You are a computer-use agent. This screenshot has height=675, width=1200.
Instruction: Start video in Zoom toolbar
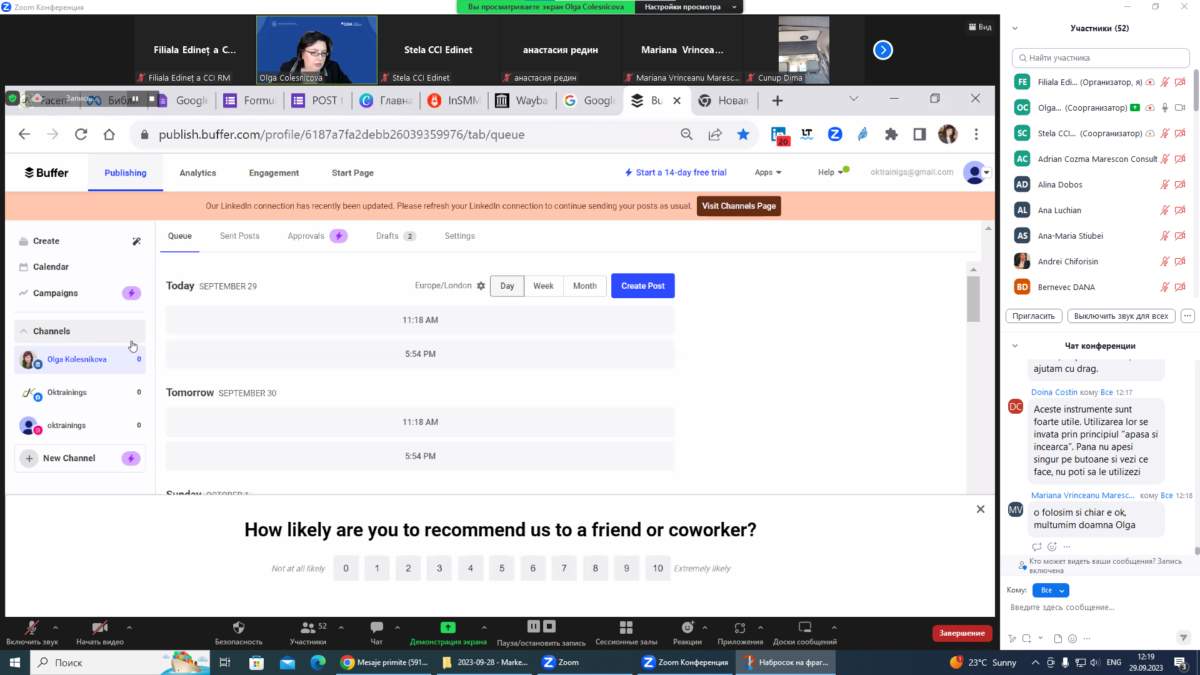coord(100,631)
